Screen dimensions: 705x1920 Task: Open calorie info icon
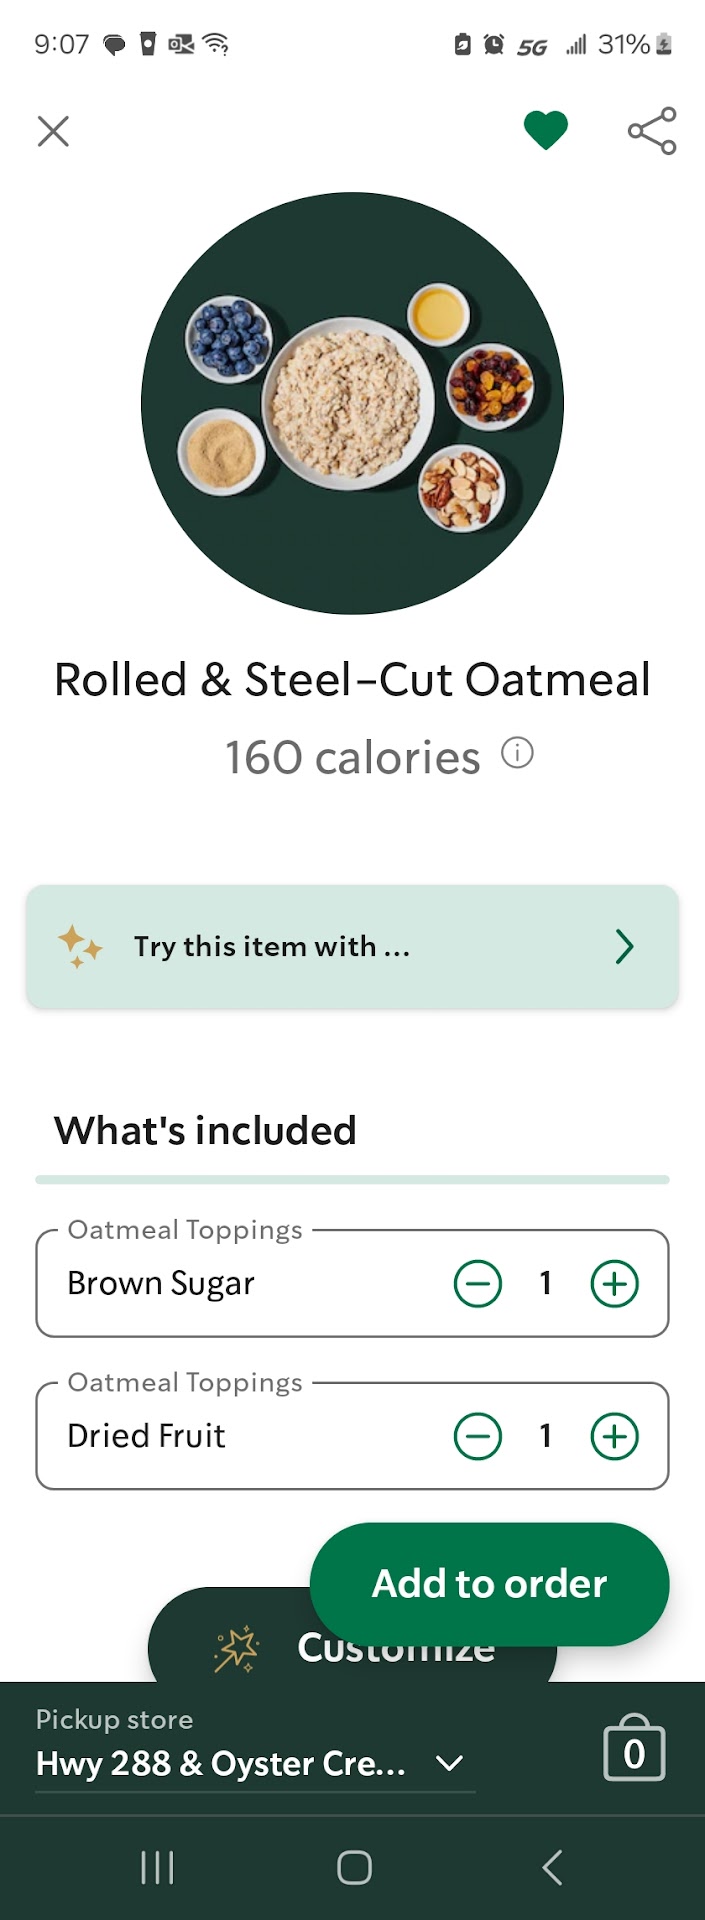517,753
